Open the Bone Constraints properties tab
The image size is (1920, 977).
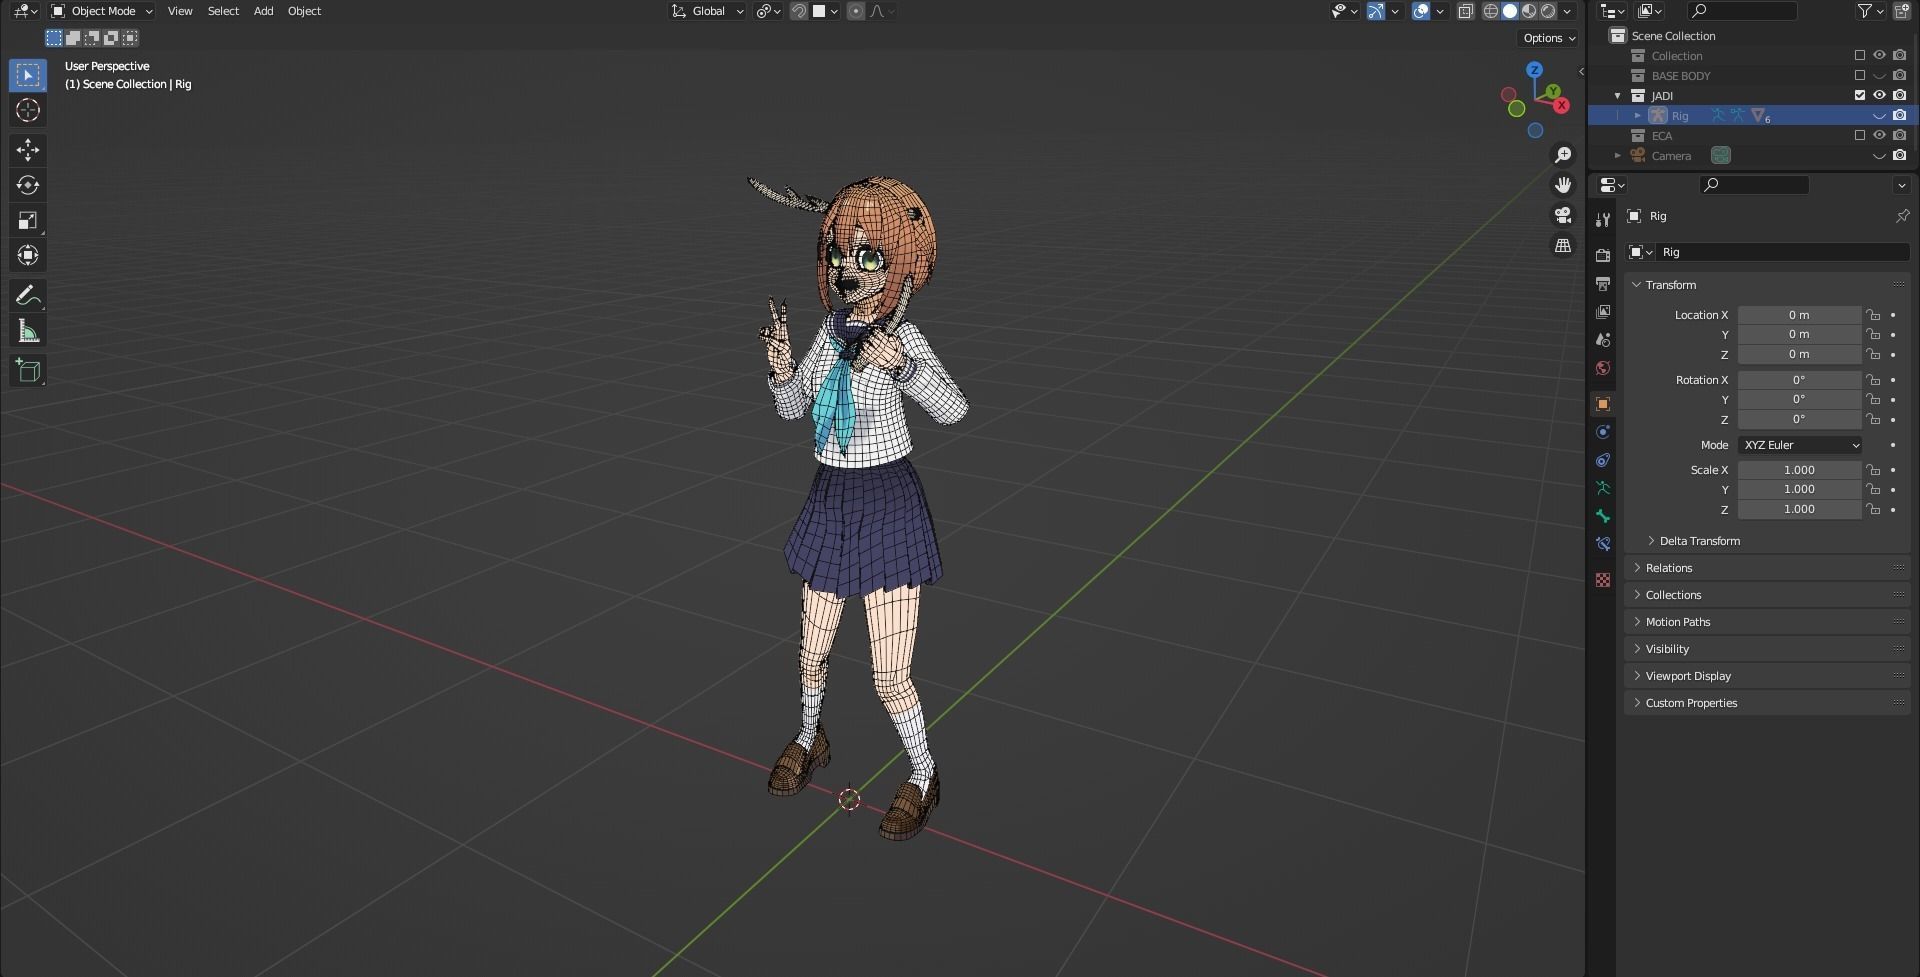1603,544
